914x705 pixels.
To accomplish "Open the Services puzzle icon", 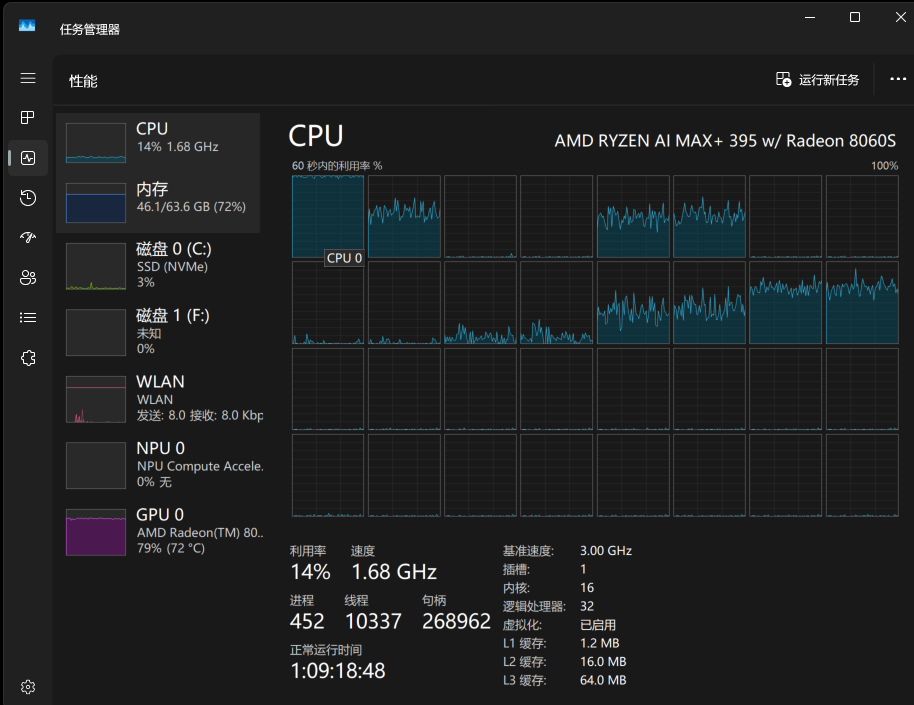I will 28,357.
